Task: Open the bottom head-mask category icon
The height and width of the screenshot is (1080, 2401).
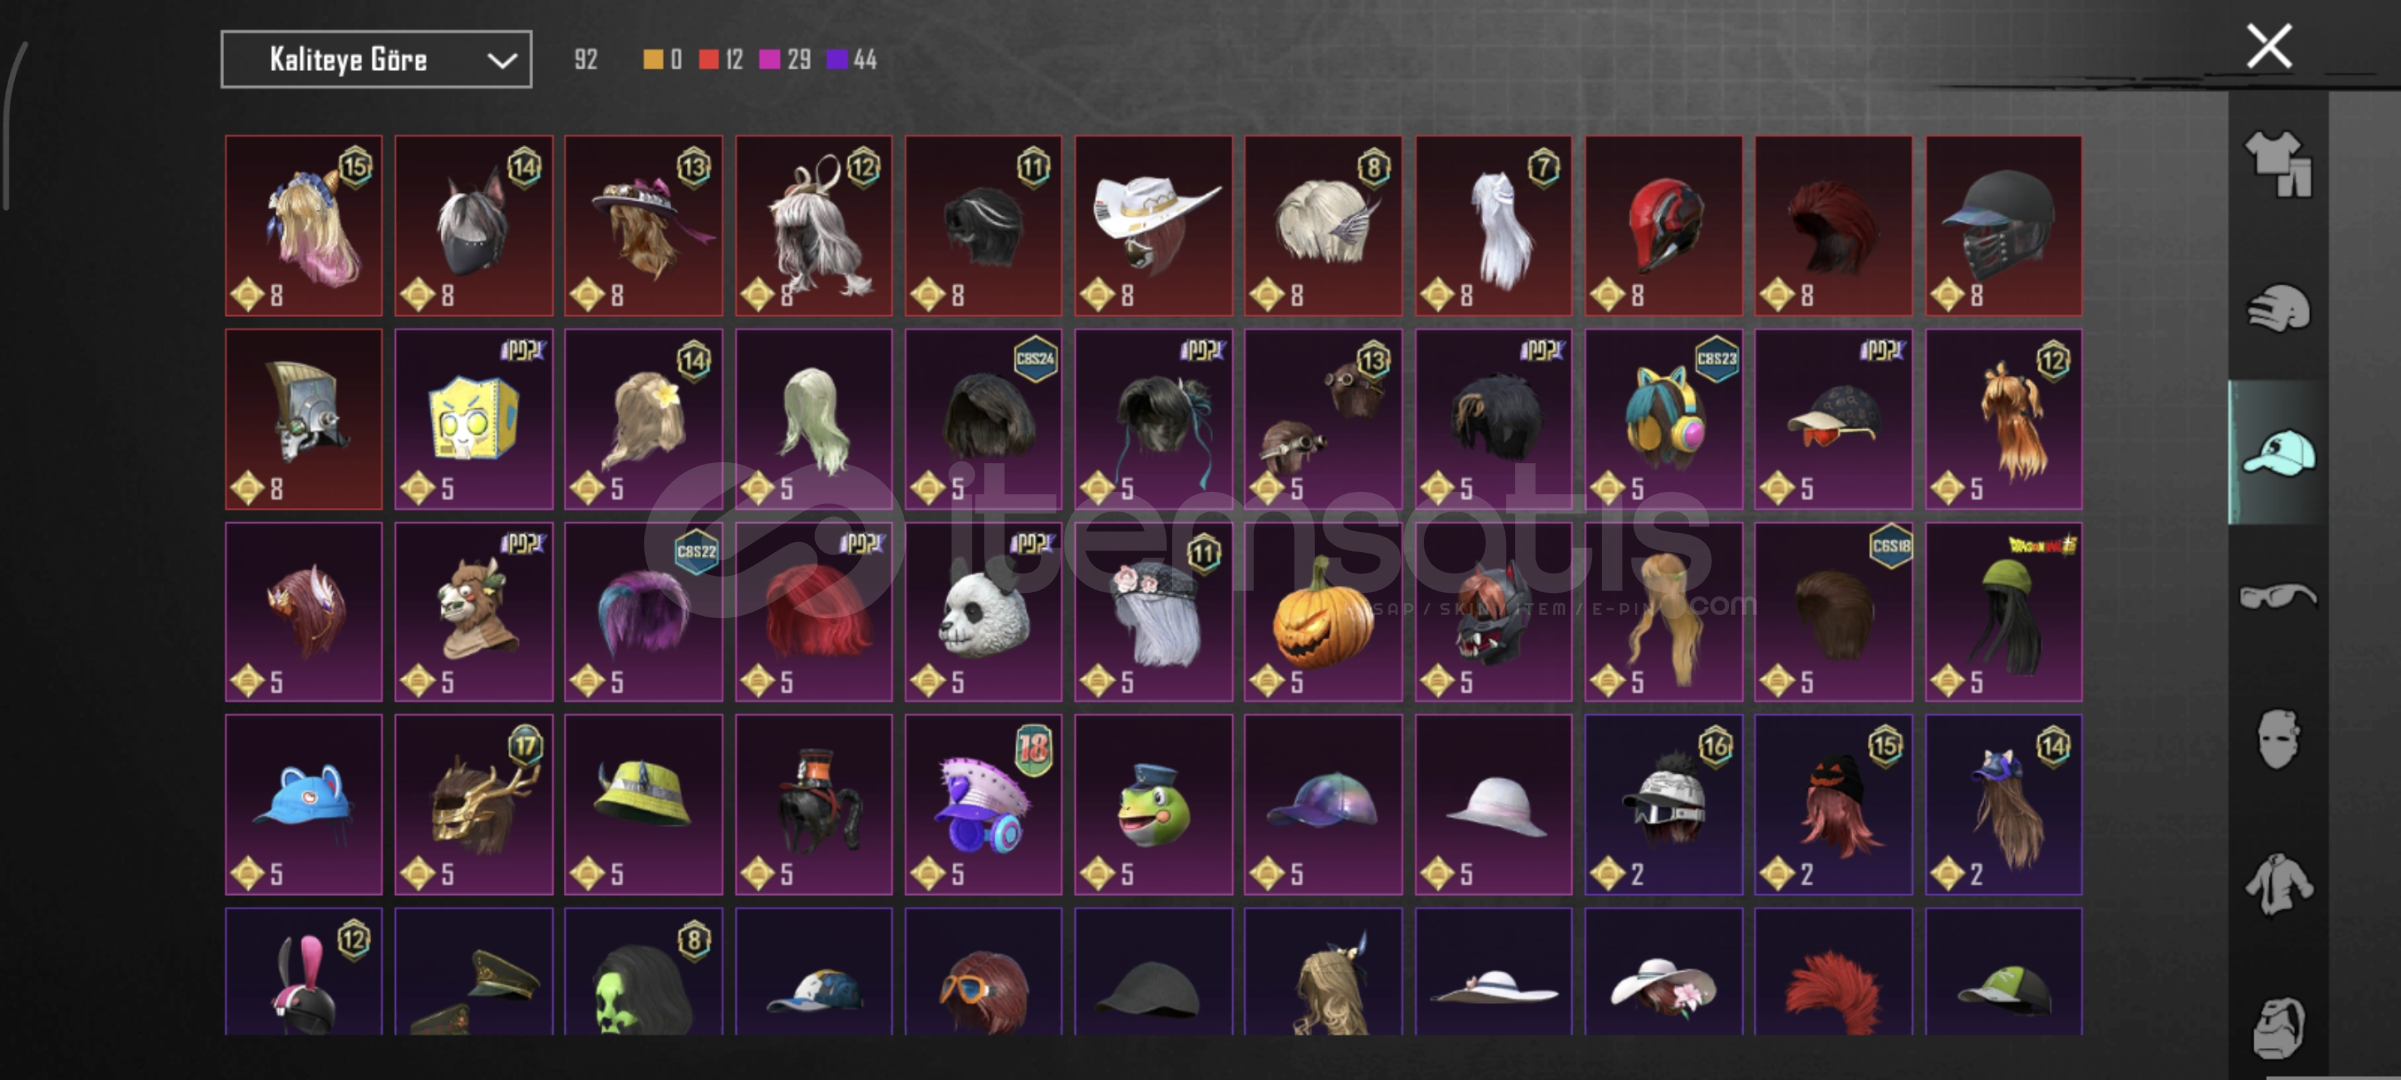Action: point(2278,1026)
